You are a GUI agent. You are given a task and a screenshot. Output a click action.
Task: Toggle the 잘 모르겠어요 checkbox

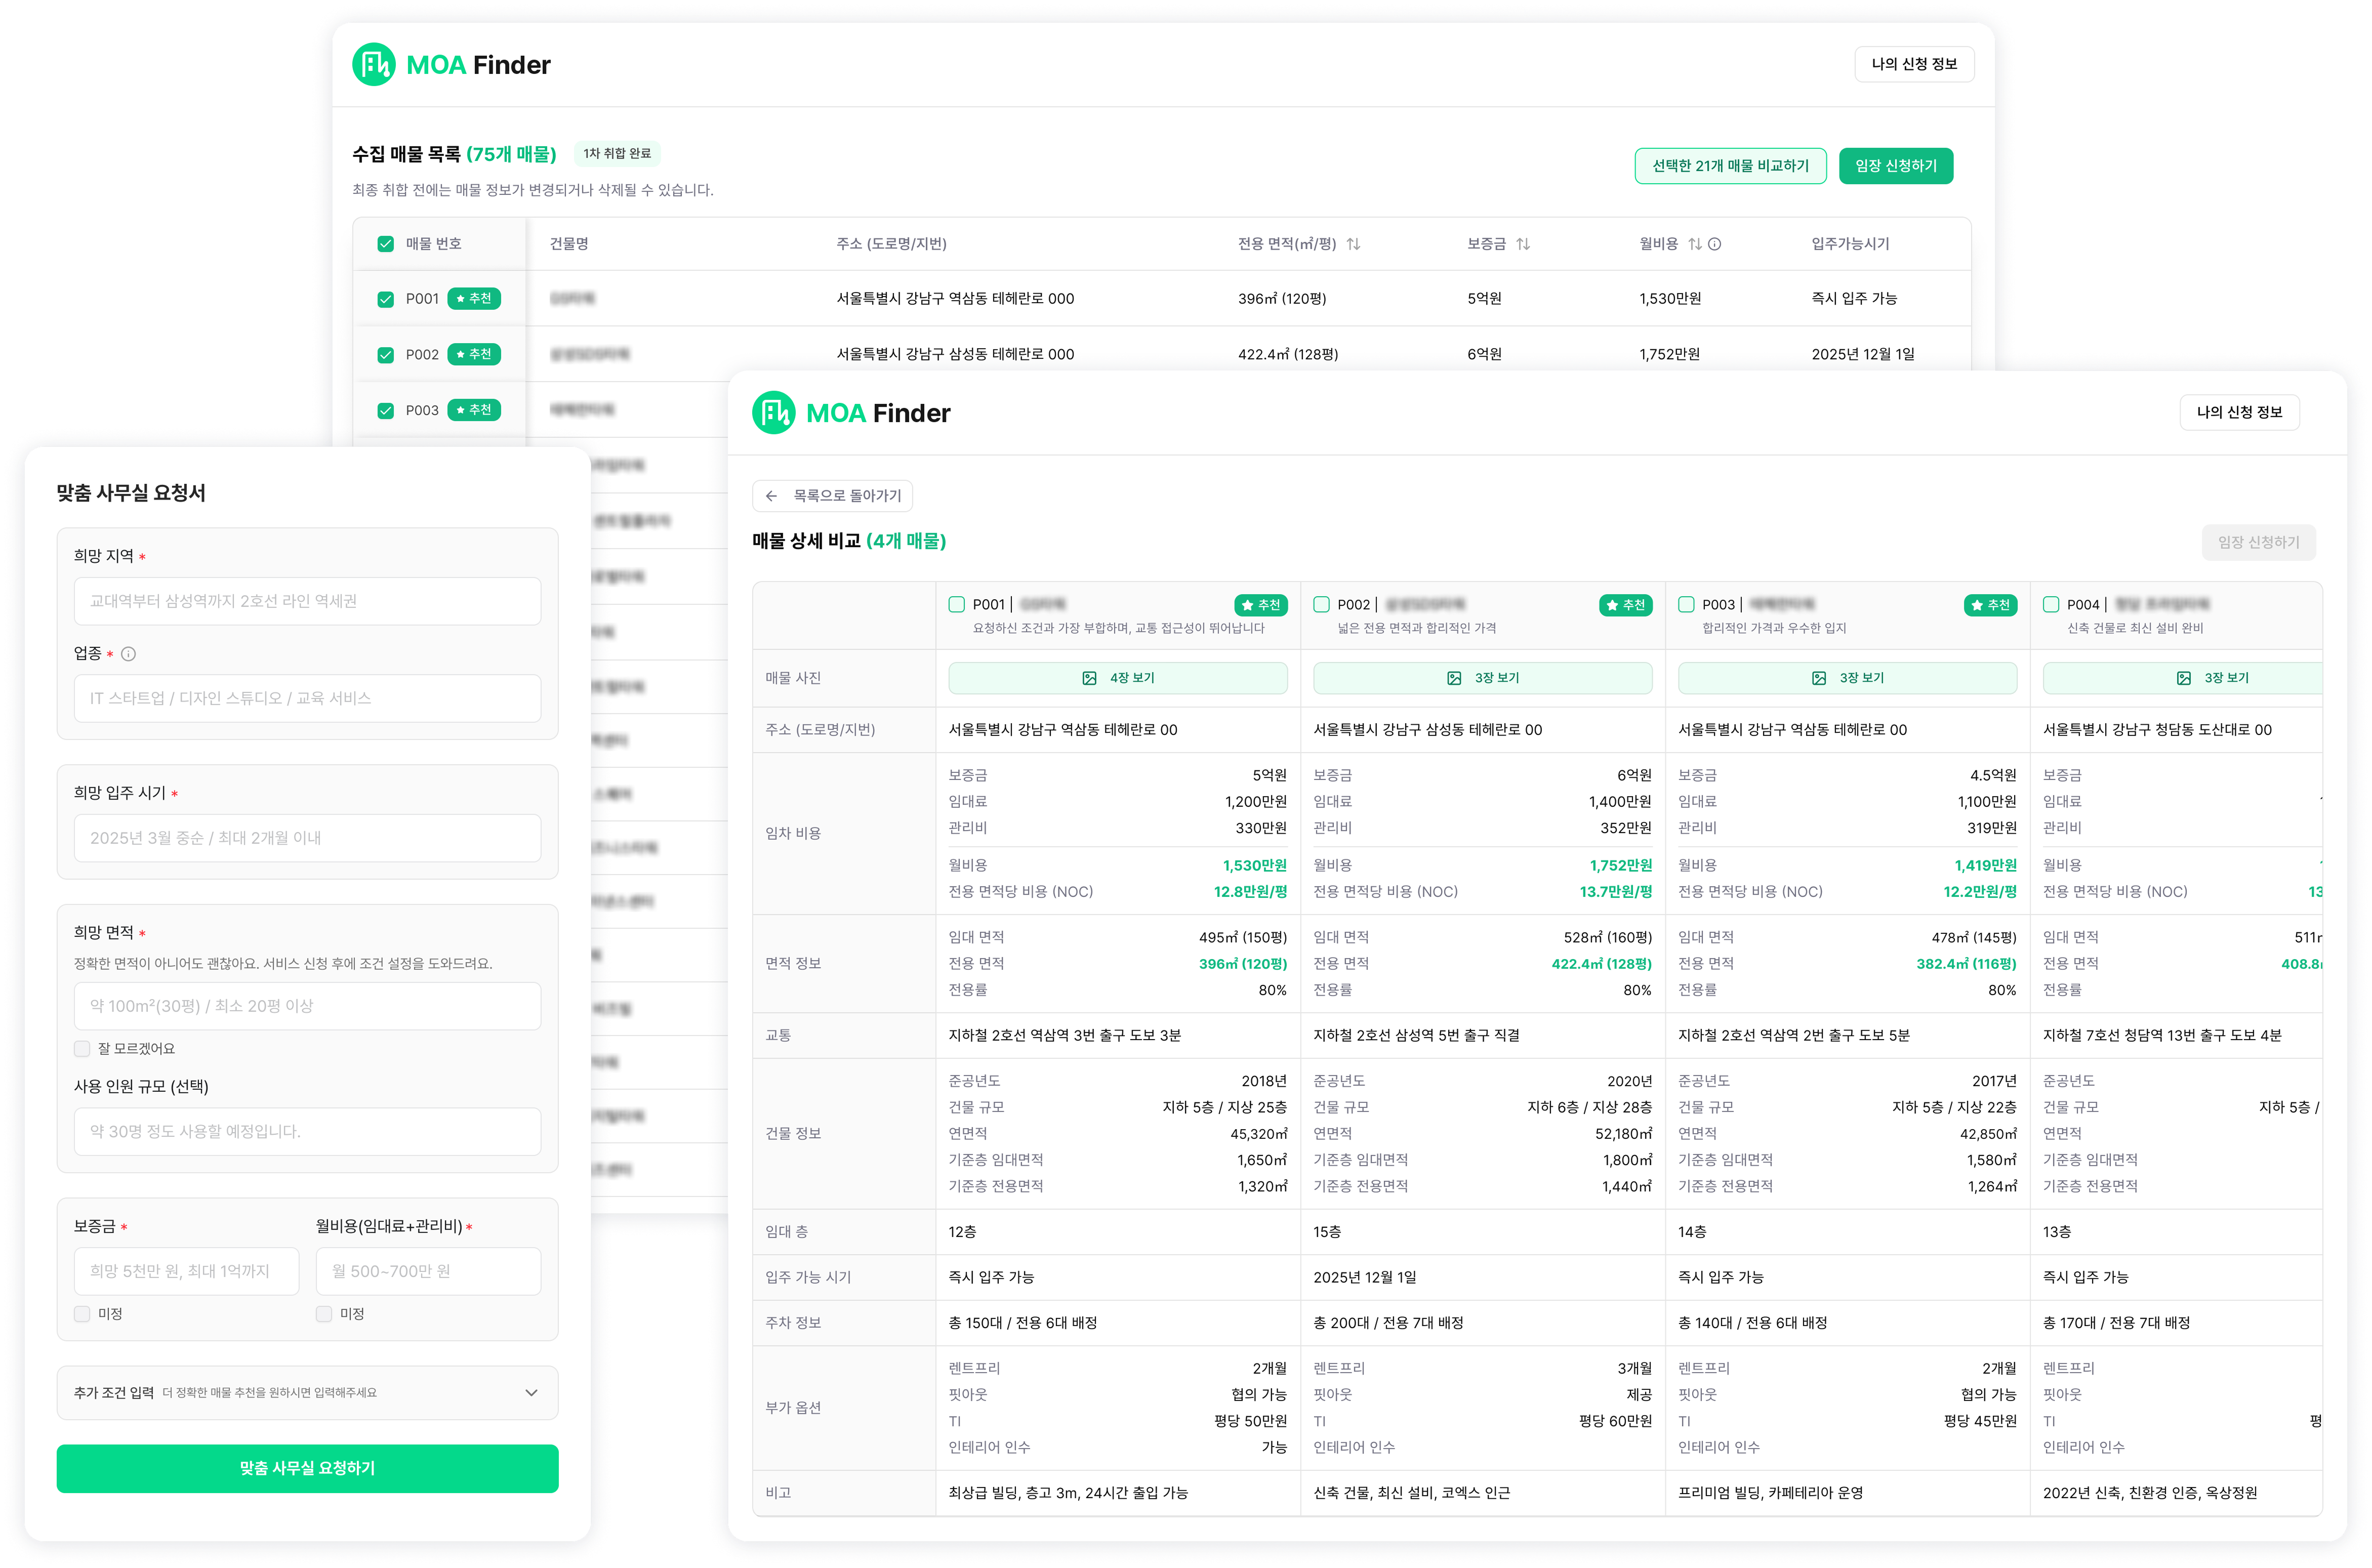[x=82, y=1048]
